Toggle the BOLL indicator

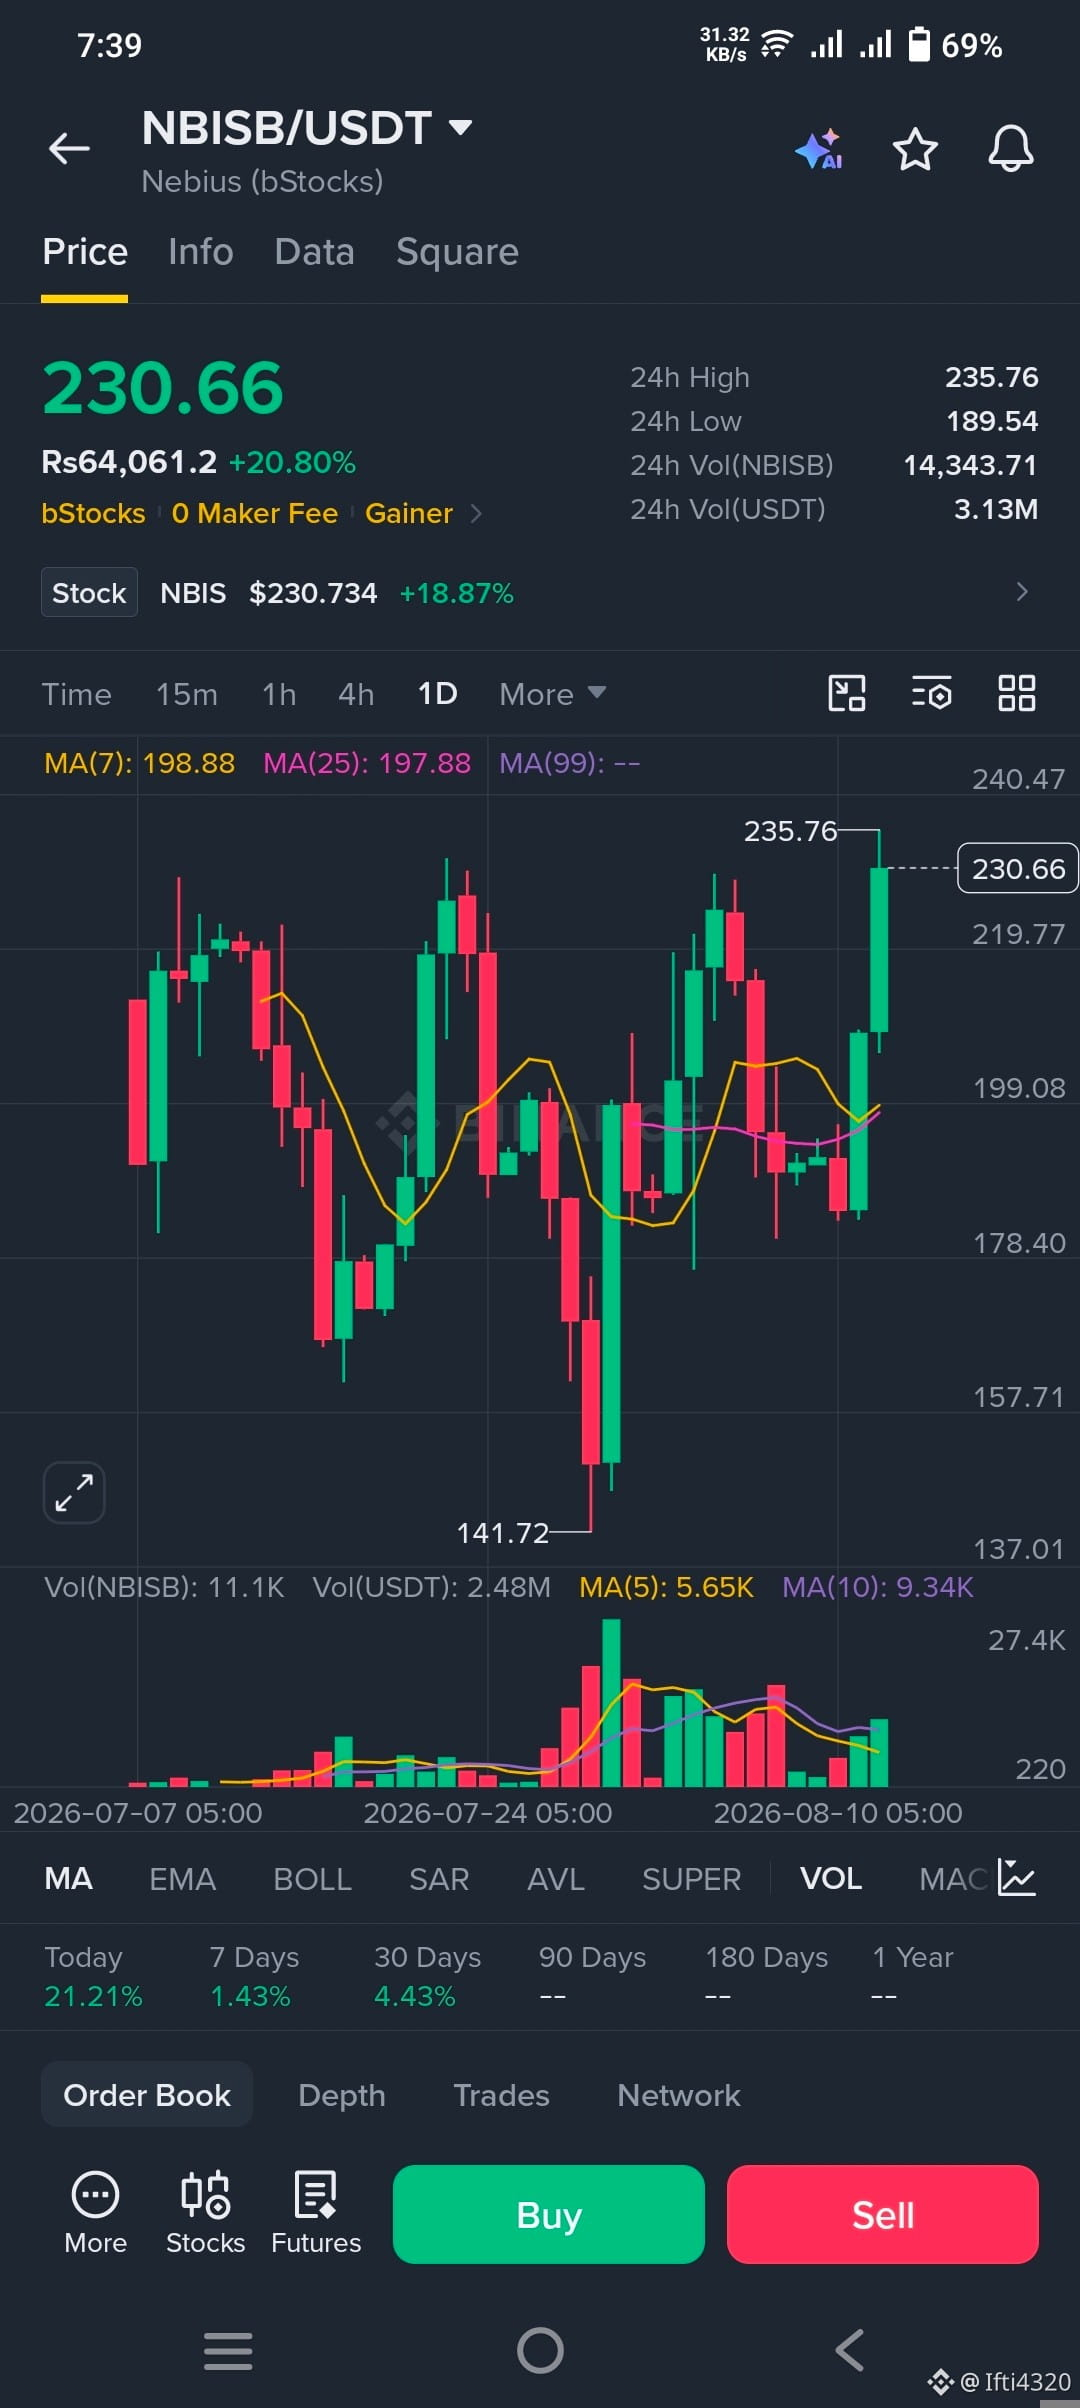[x=312, y=1879]
